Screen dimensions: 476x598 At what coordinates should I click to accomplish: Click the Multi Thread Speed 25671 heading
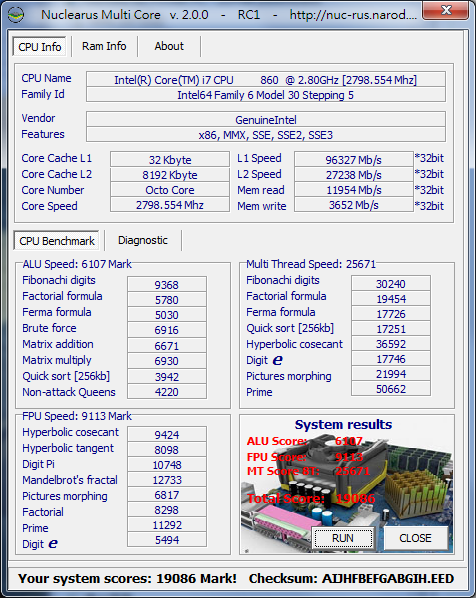click(x=311, y=264)
